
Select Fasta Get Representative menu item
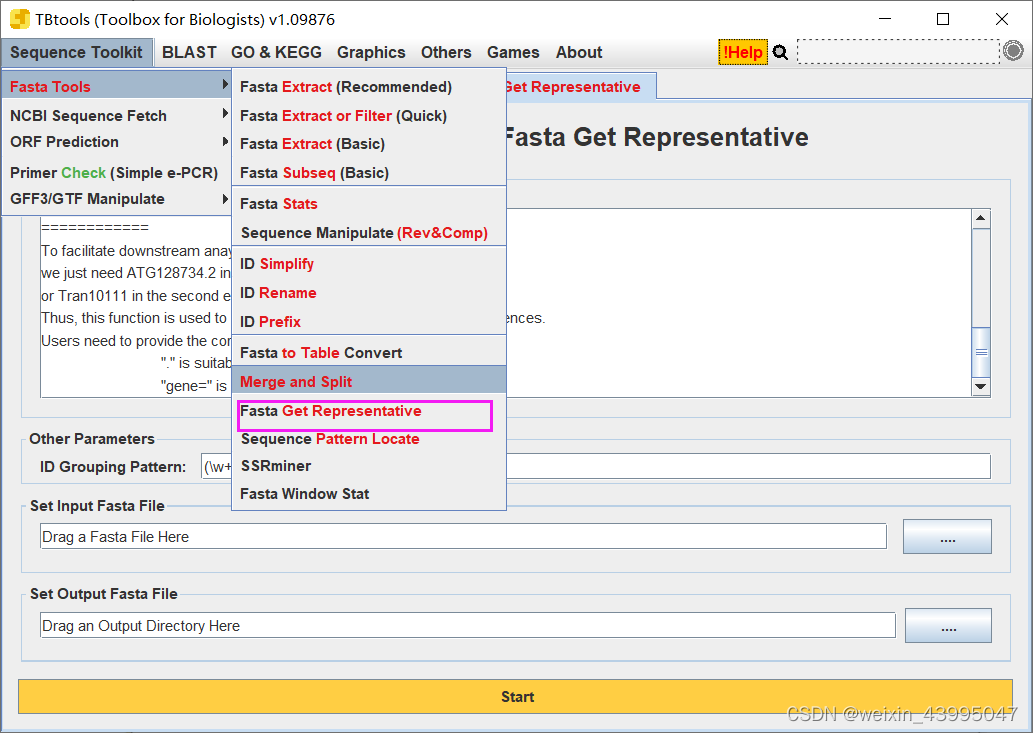tap(369, 411)
